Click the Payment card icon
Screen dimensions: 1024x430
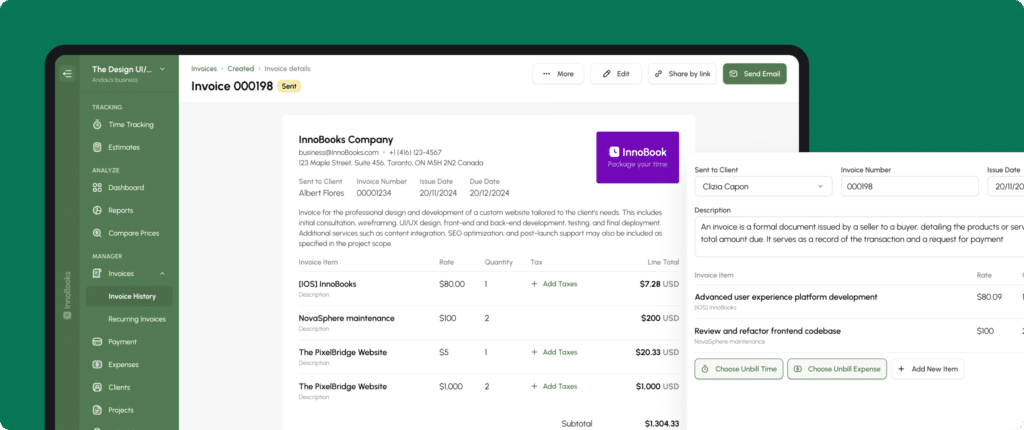(x=97, y=342)
